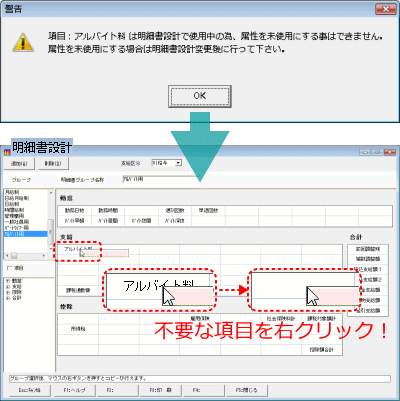This screenshot has width=400, height=401.
Task: Click OK in the warning dialog
Action: click(200, 96)
